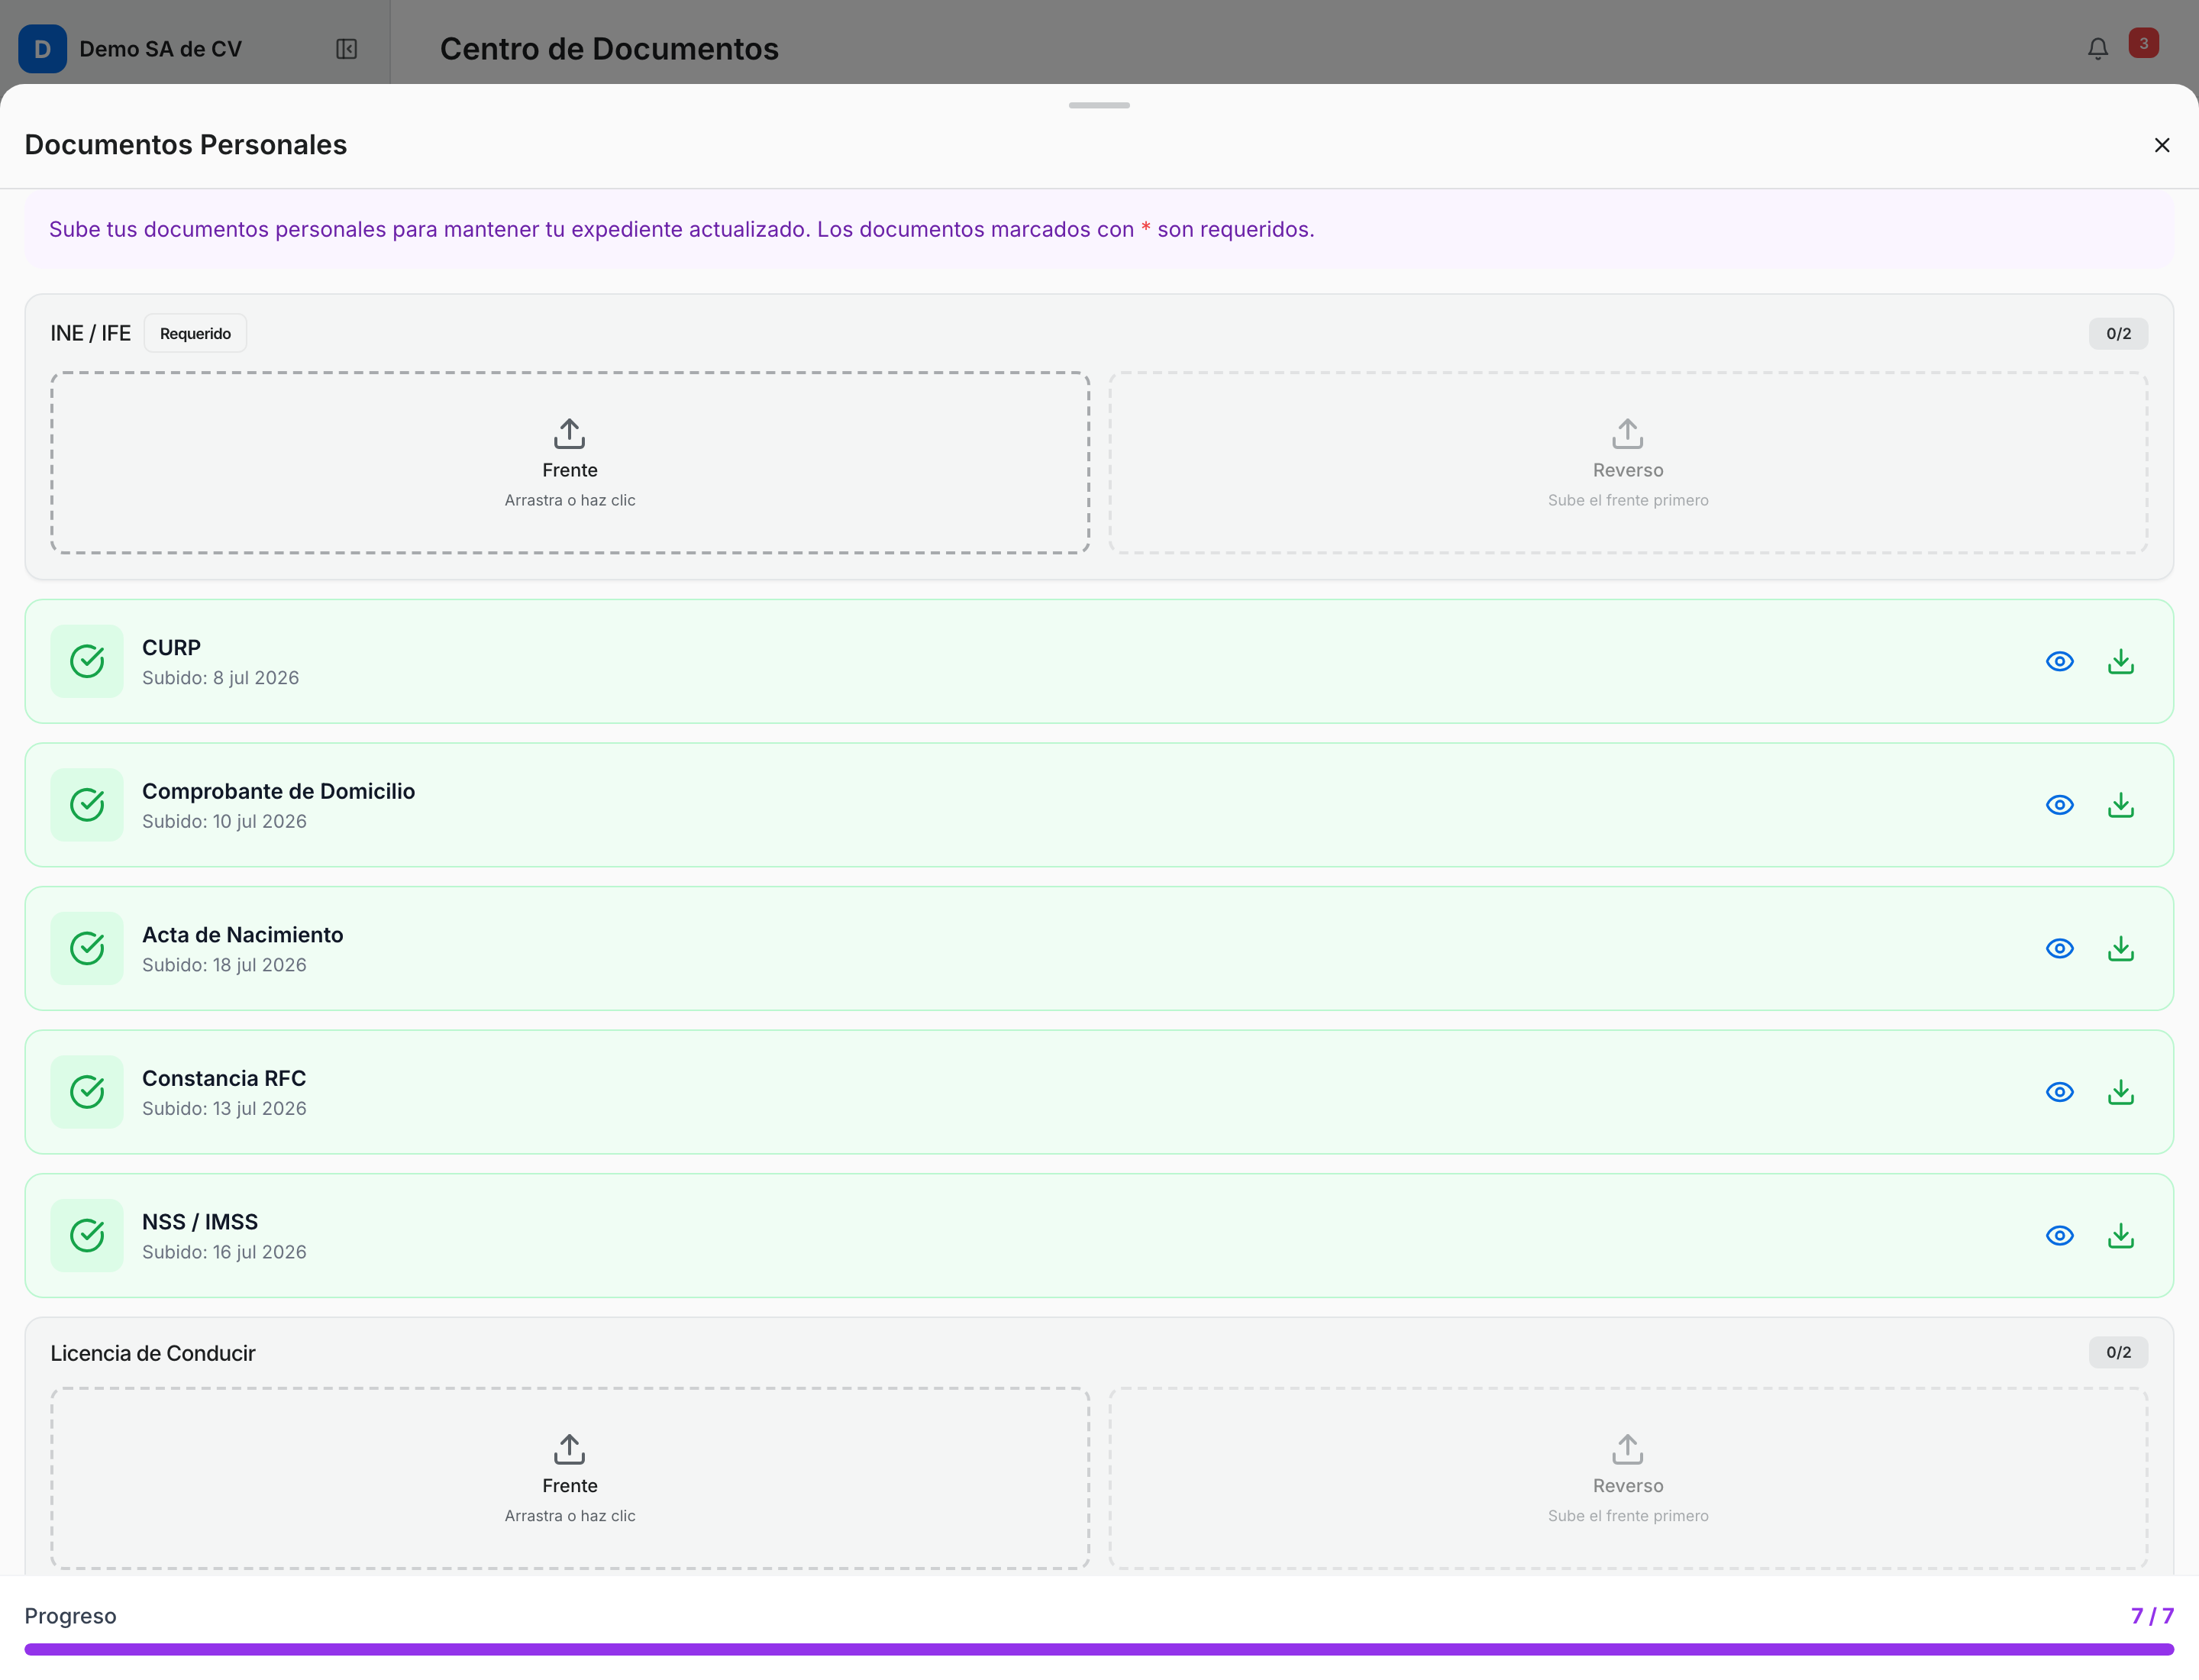Click the INE / IFE Reverso upload area
Image resolution: width=2199 pixels, height=1680 pixels.
(1628, 463)
